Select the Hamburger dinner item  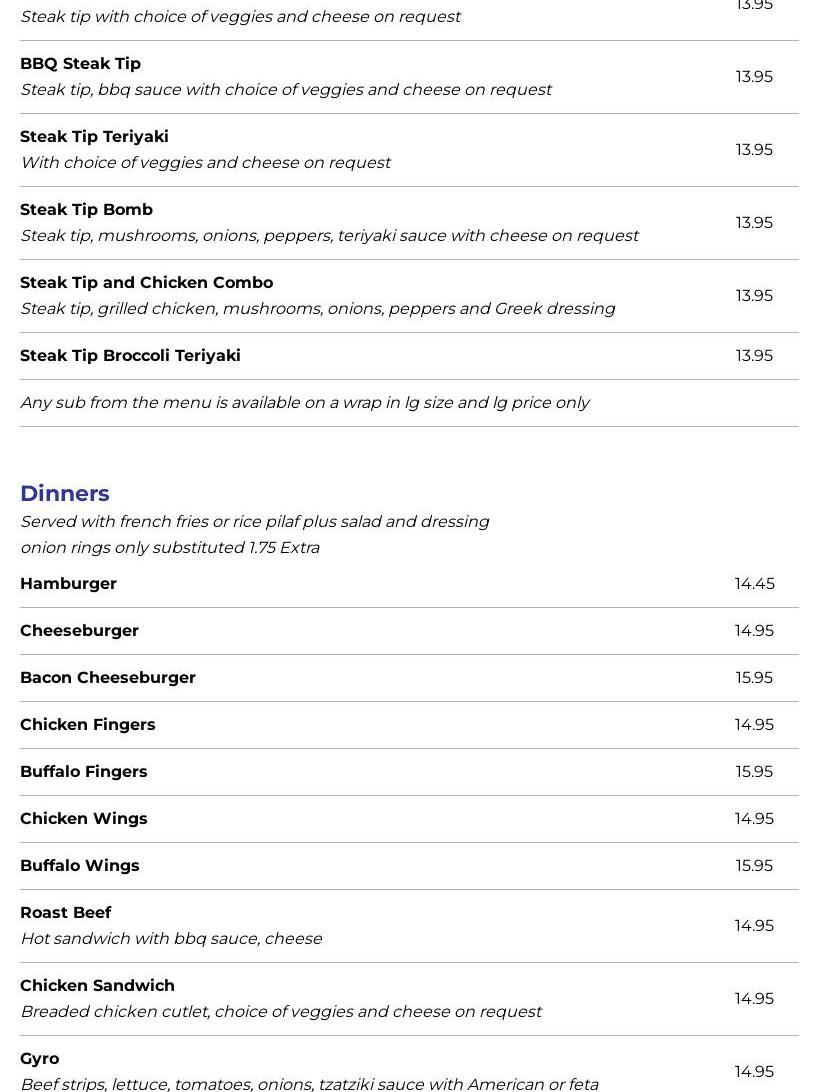click(68, 584)
